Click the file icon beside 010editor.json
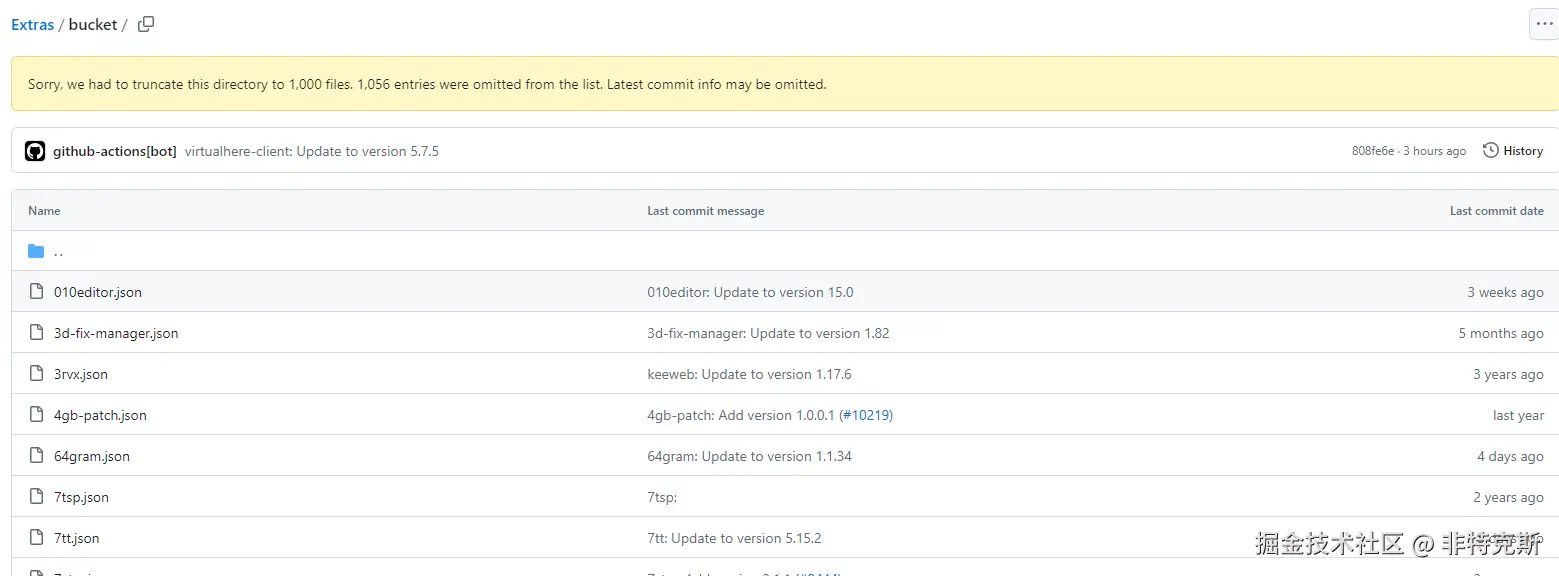The width and height of the screenshot is (1559, 576). click(x=36, y=292)
